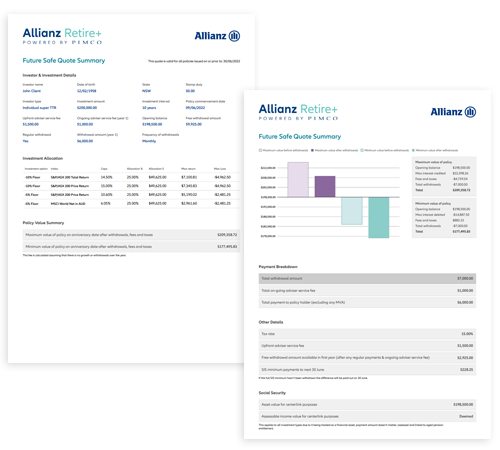Click 'Future Safe Quote Summary' heading on first page
This screenshot has height=450, width=500.
(64, 60)
